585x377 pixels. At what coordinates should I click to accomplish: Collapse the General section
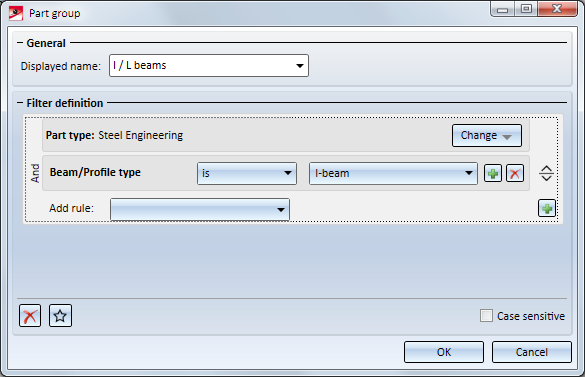click(20, 43)
